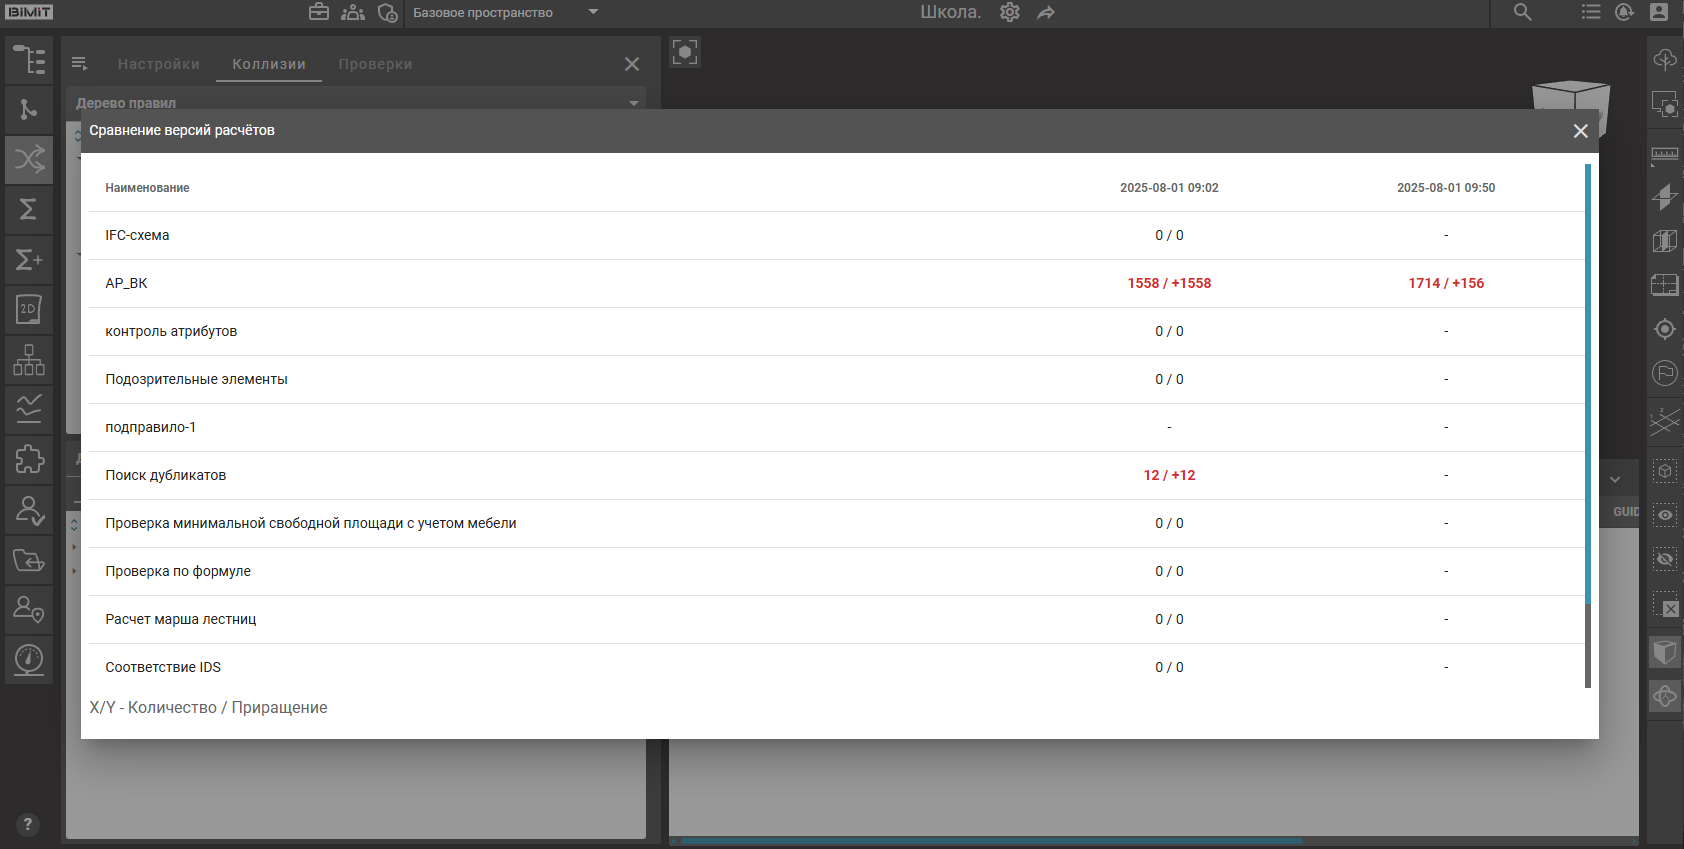Screen dimensions: 1684x849
Task: Click the AP_BK row name
Action: 126,283
